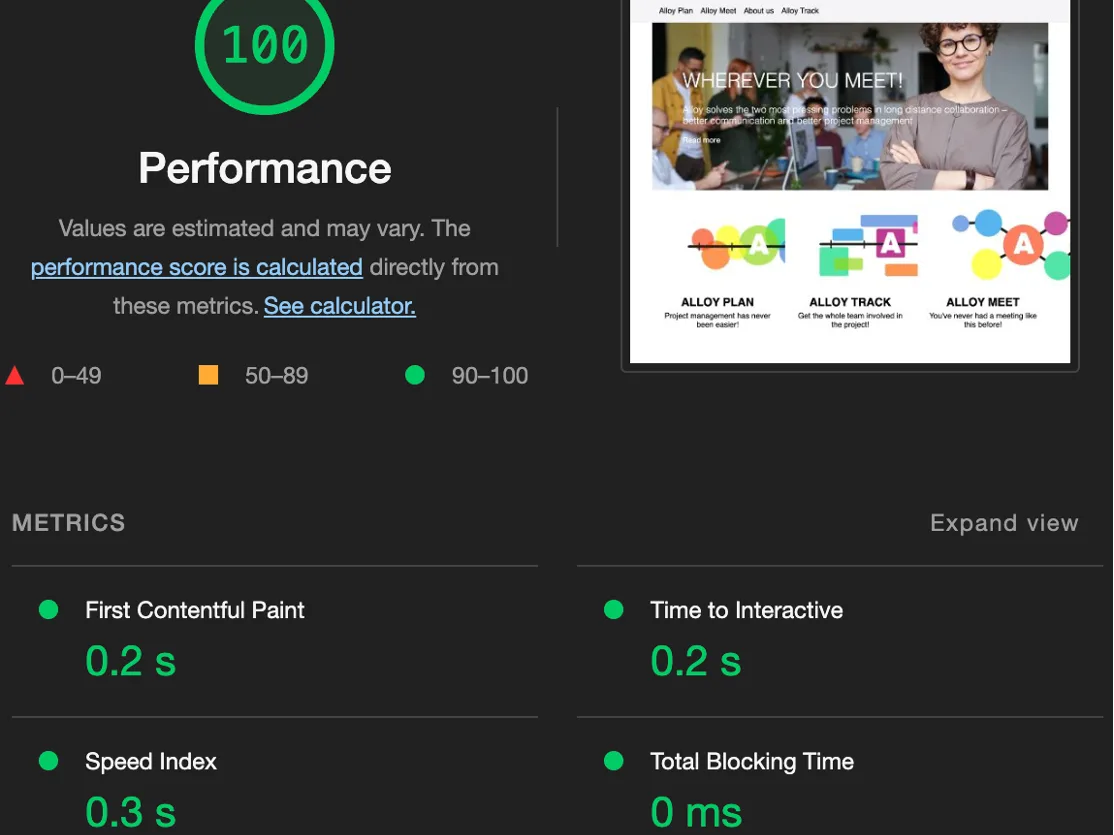The width and height of the screenshot is (1114, 835).
Task: Click the Alloy Plan nav item in the screenshot
Action: pyautogui.click(x=676, y=11)
